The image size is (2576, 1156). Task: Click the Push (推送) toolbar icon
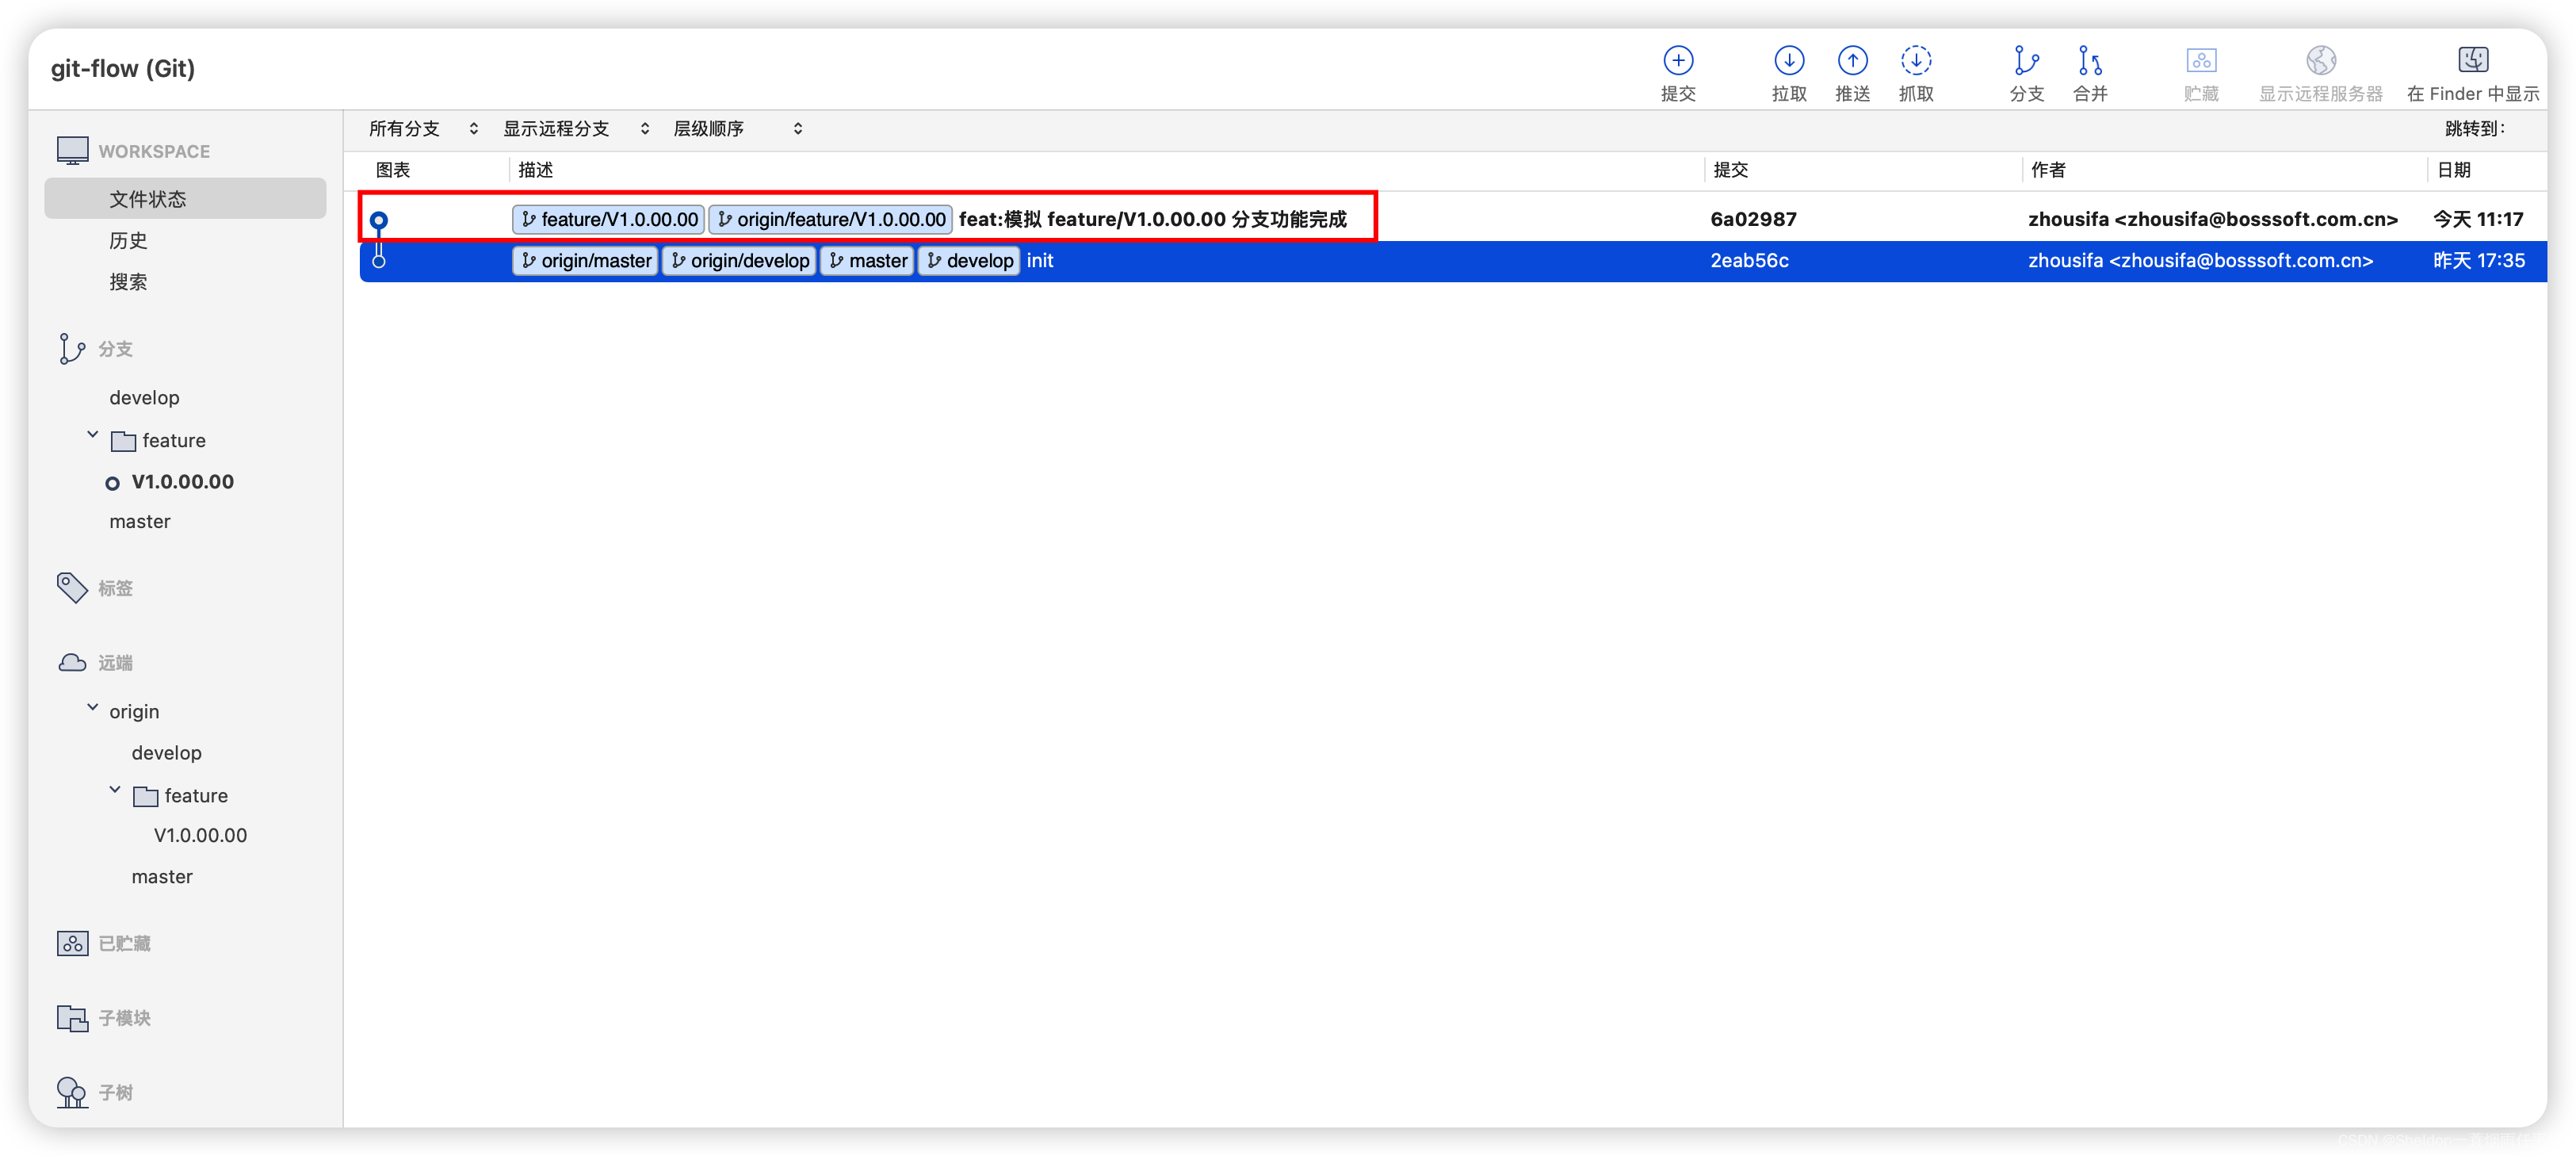click(1852, 61)
